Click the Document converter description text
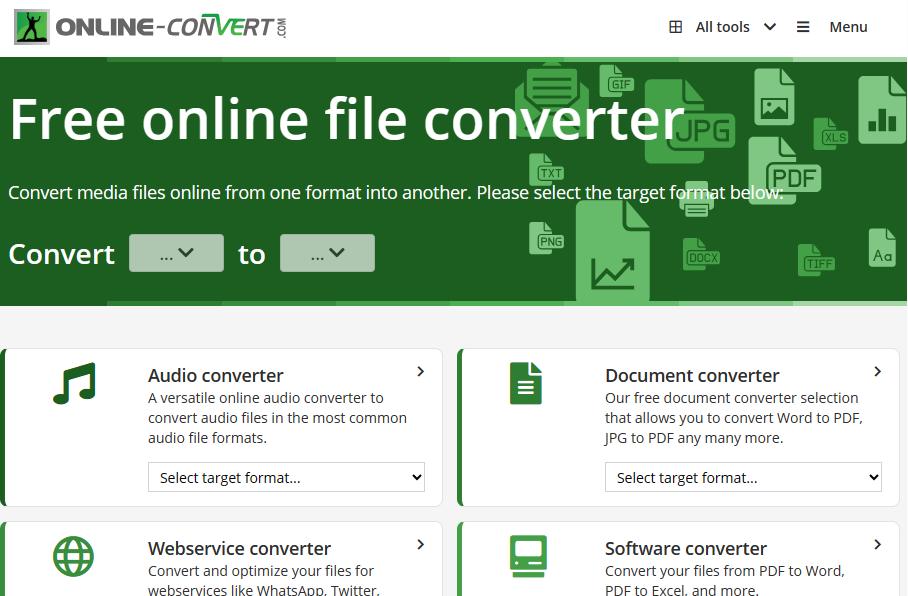908x596 pixels. [x=734, y=418]
